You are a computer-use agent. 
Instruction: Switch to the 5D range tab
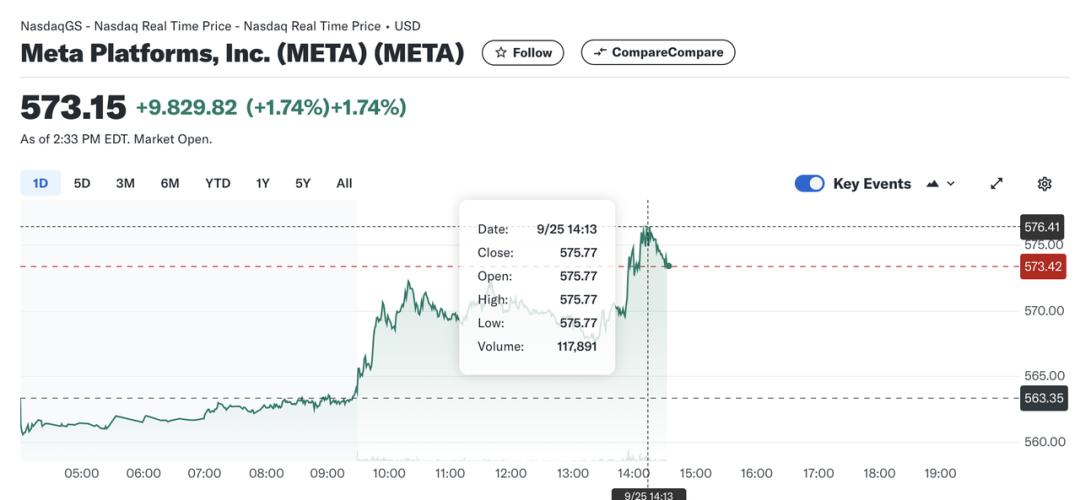pyautogui.click(x=82, y=183)
